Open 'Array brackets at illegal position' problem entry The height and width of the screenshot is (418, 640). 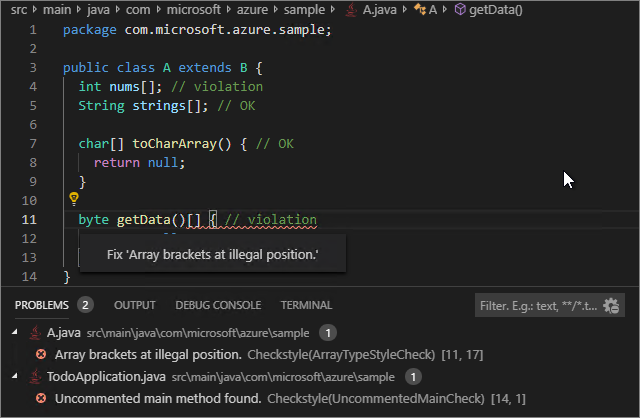coord(320,354)
